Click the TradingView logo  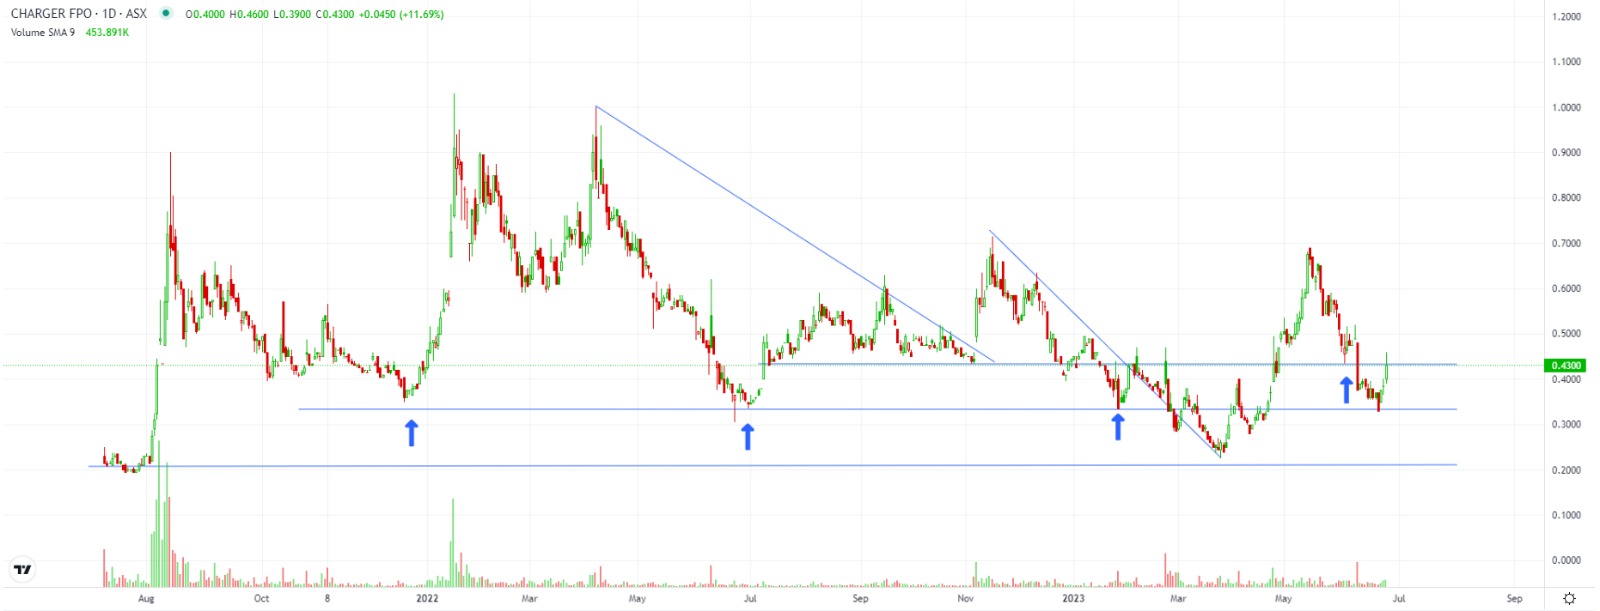[22, 570]
